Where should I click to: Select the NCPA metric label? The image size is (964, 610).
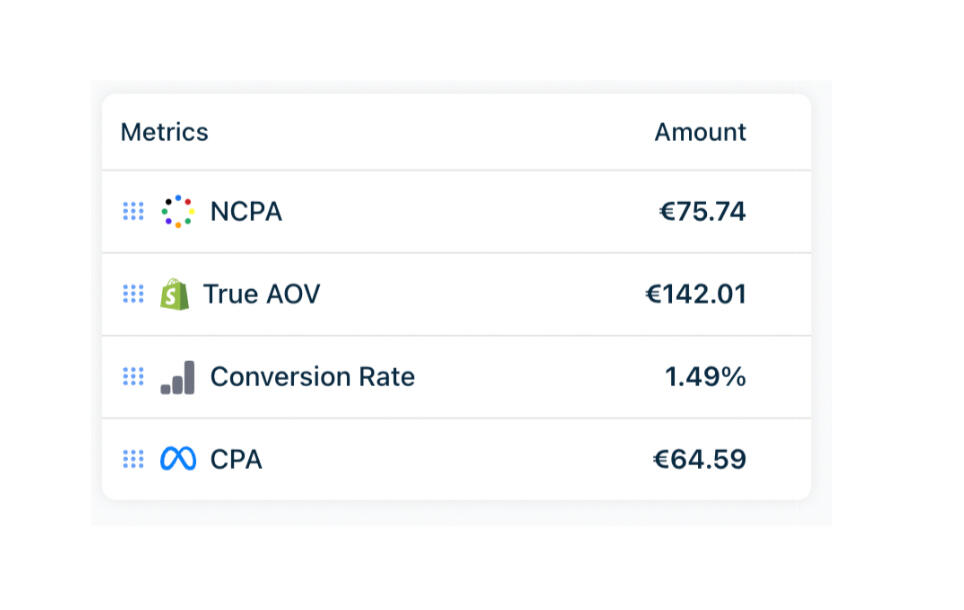(246, 212)
